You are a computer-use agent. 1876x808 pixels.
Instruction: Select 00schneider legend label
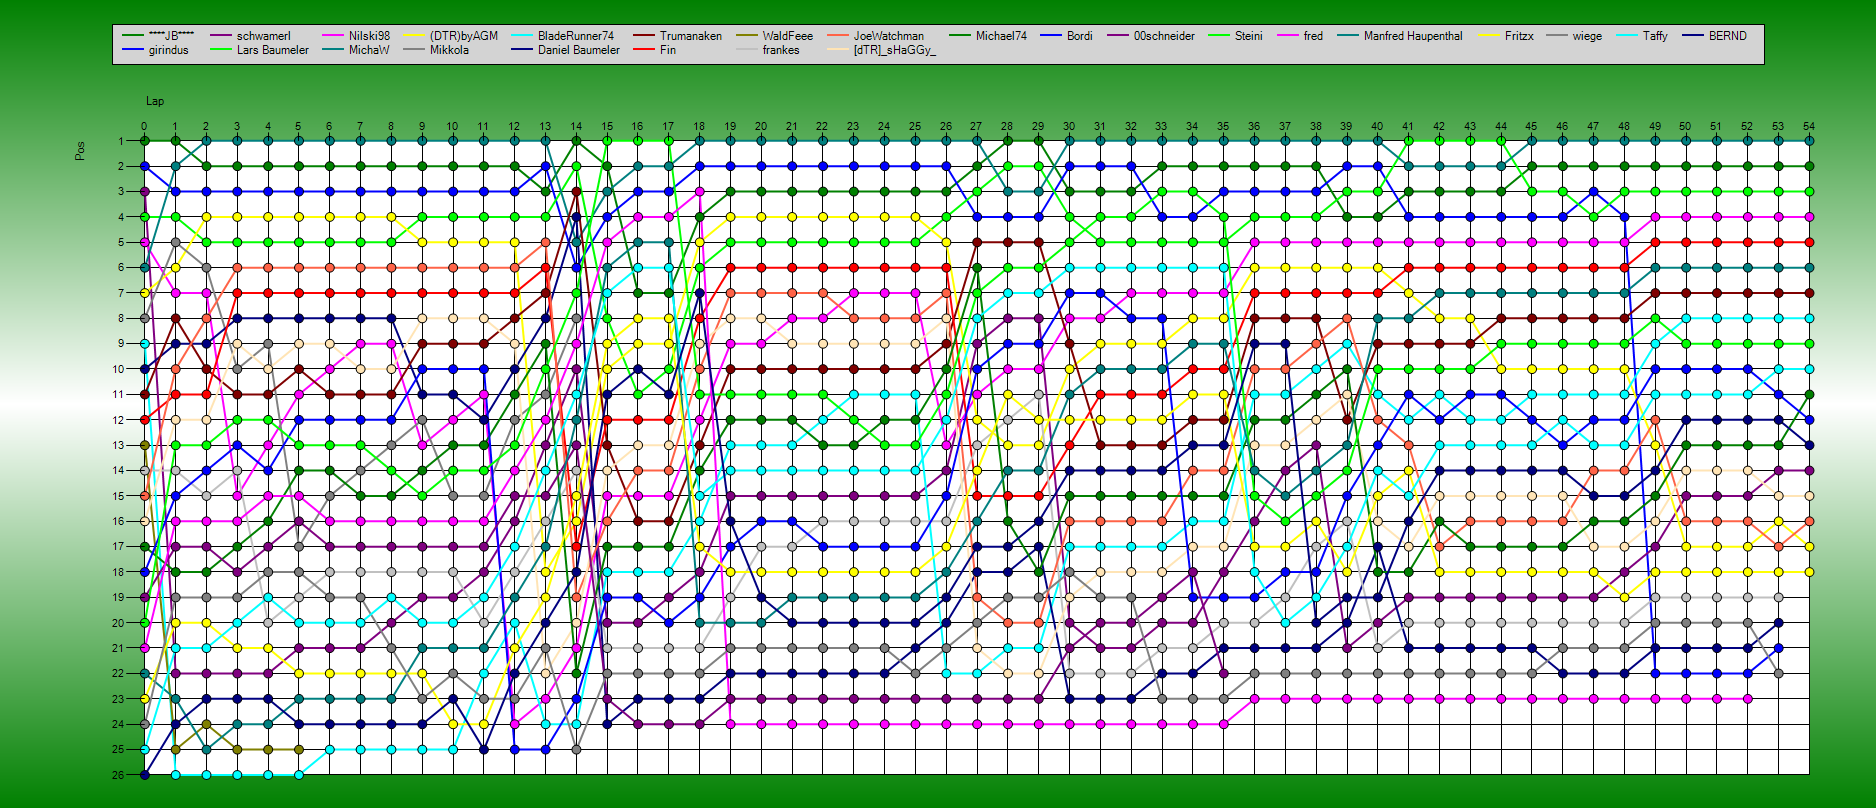pos(1164,36)
